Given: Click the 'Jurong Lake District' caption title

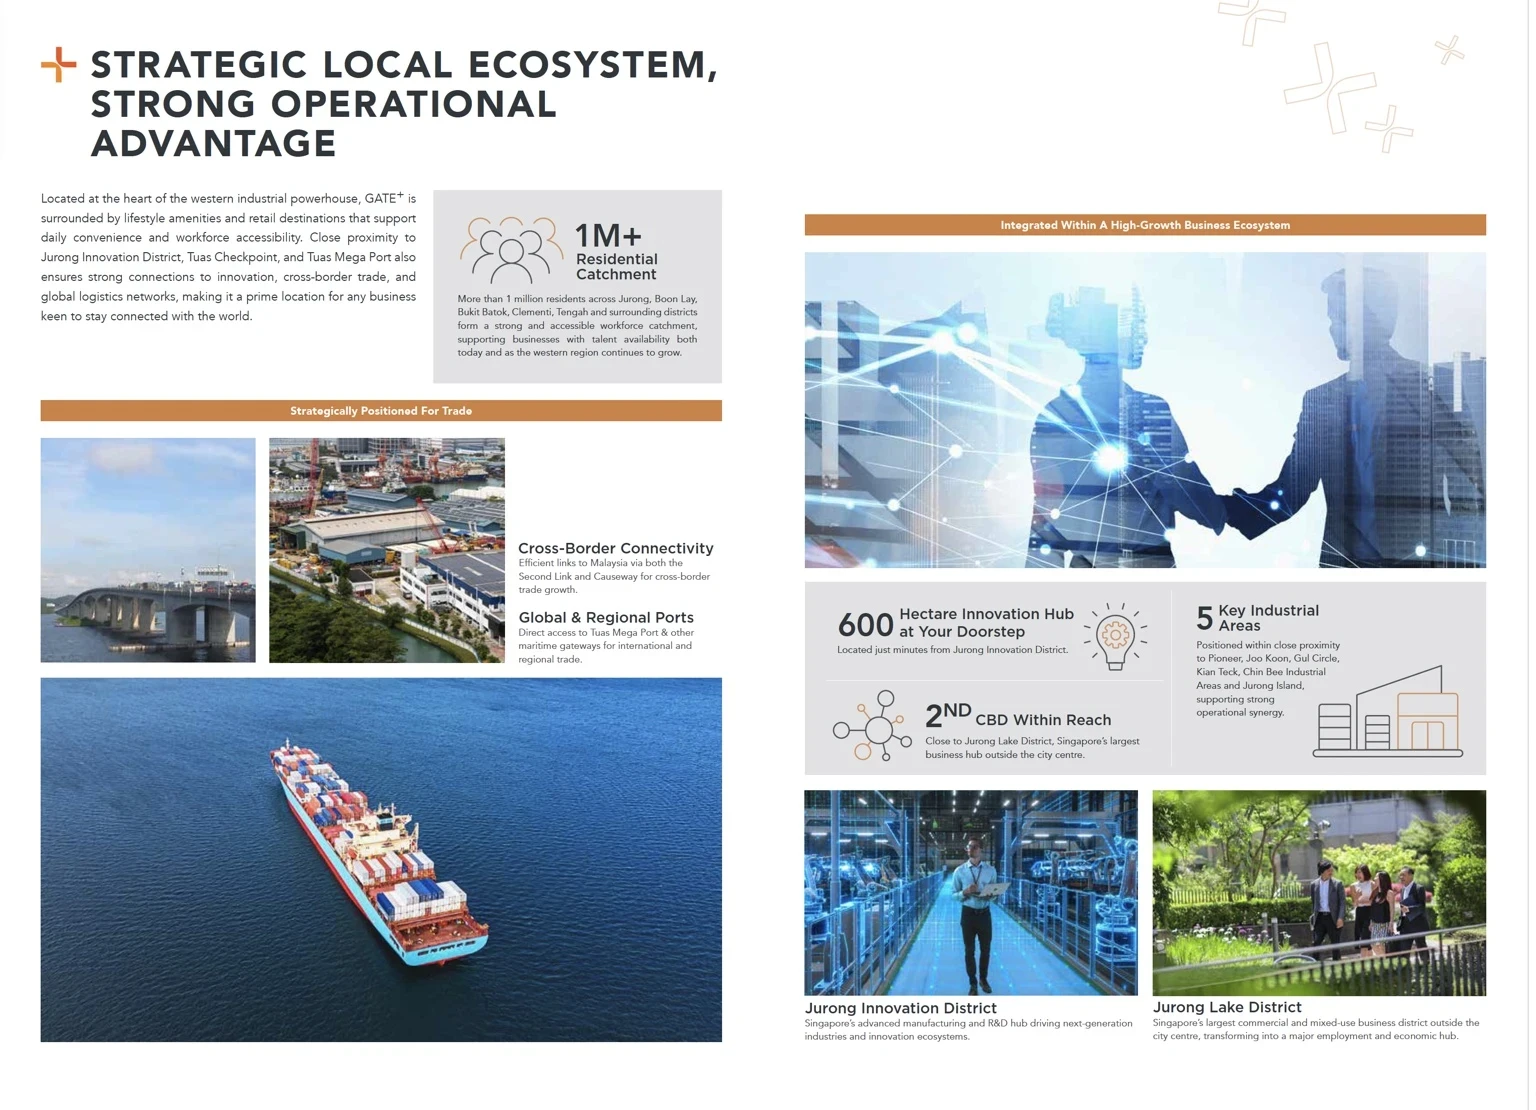Looking at the screenshot, I should (1227, 1008).
